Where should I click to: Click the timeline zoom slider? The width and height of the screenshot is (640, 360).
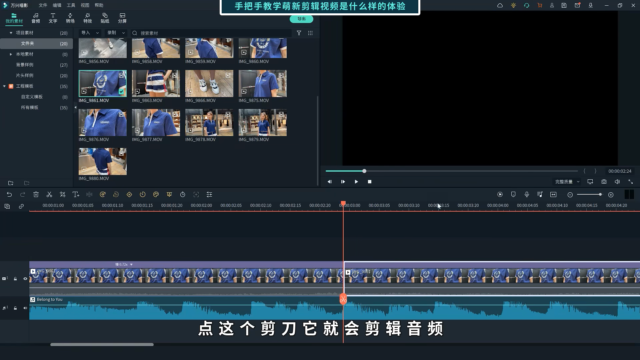(x=589, y=195)
